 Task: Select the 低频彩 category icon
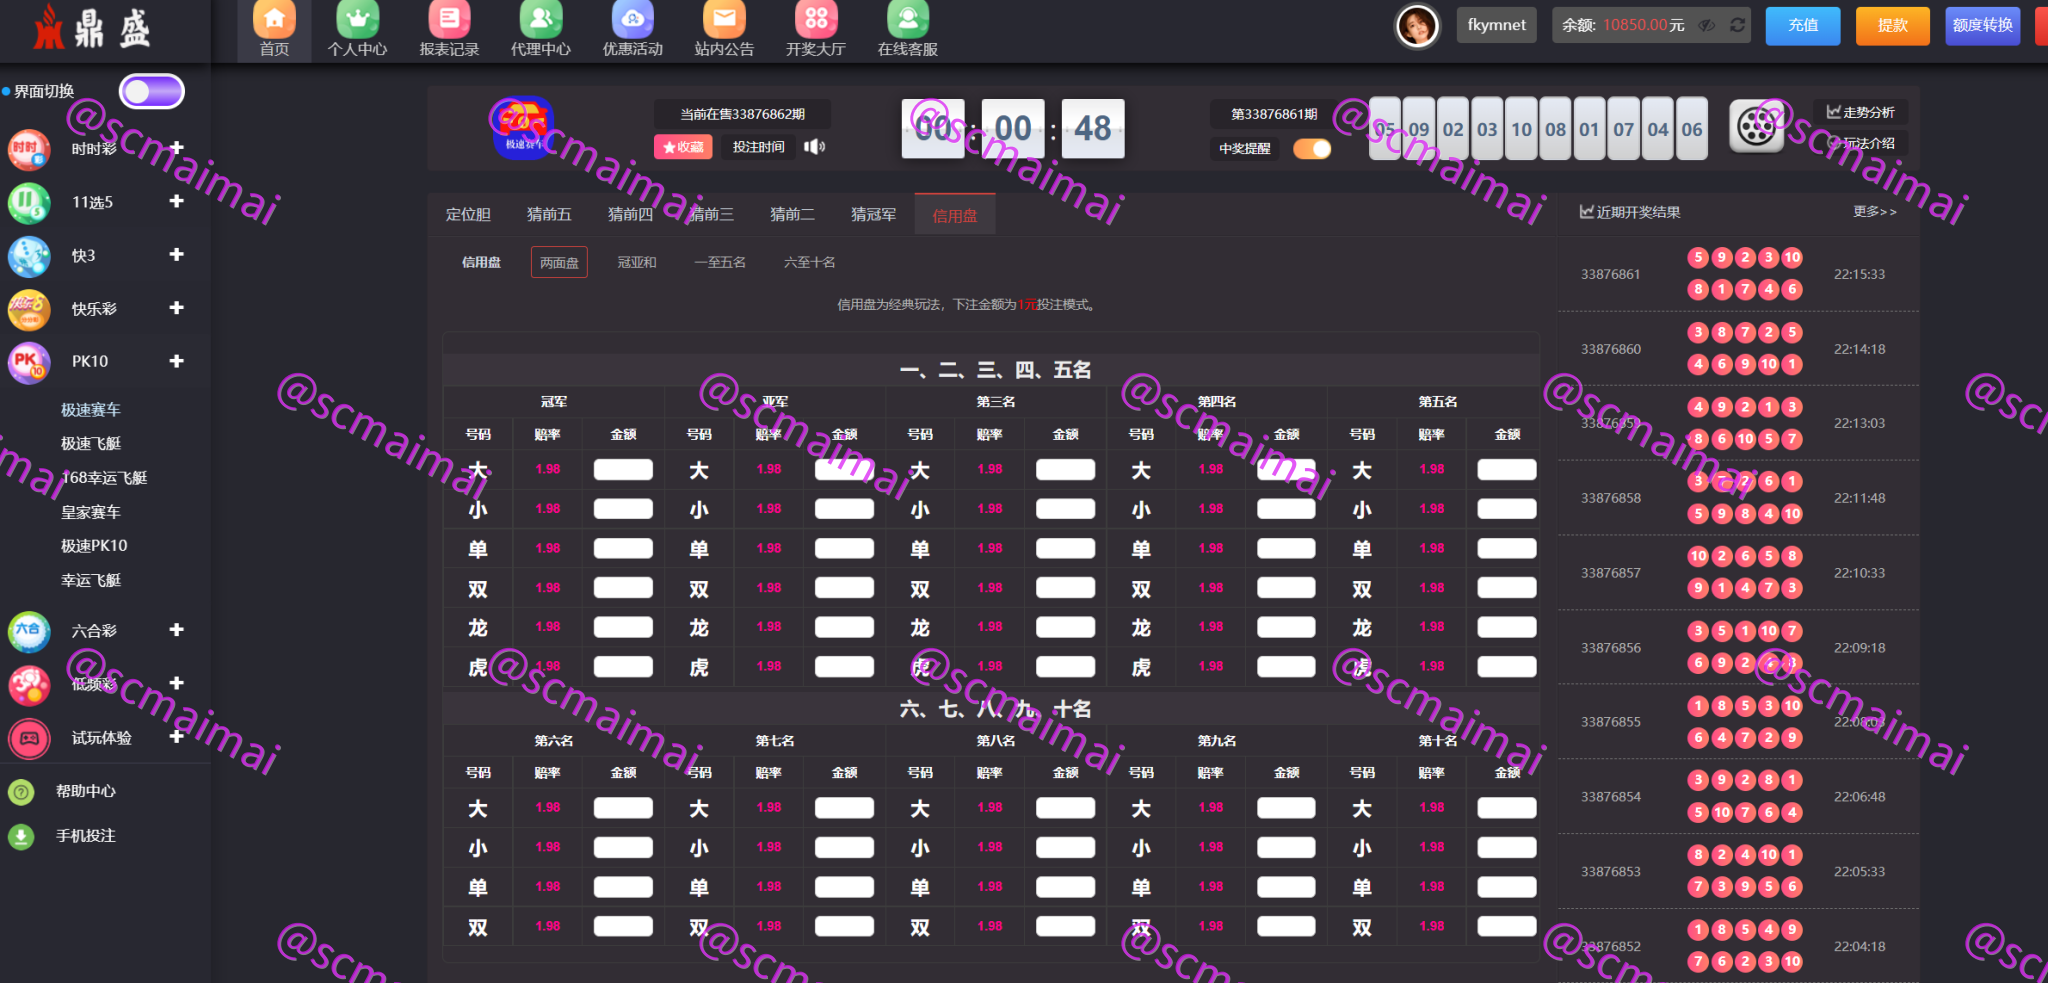coord(28,685)
